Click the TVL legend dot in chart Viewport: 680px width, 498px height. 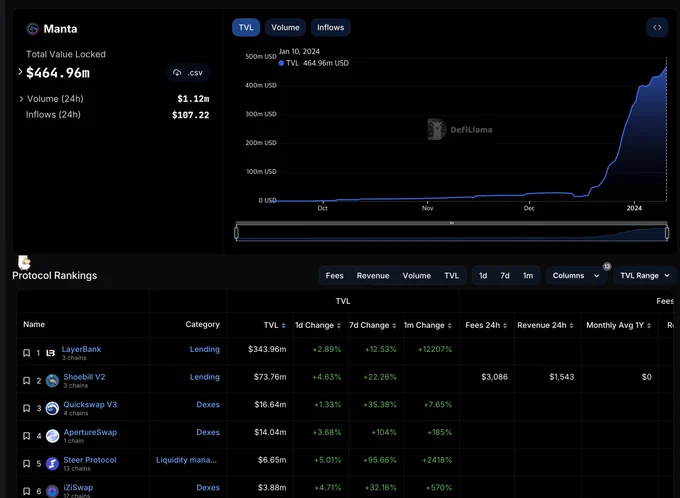coord(281,63)
